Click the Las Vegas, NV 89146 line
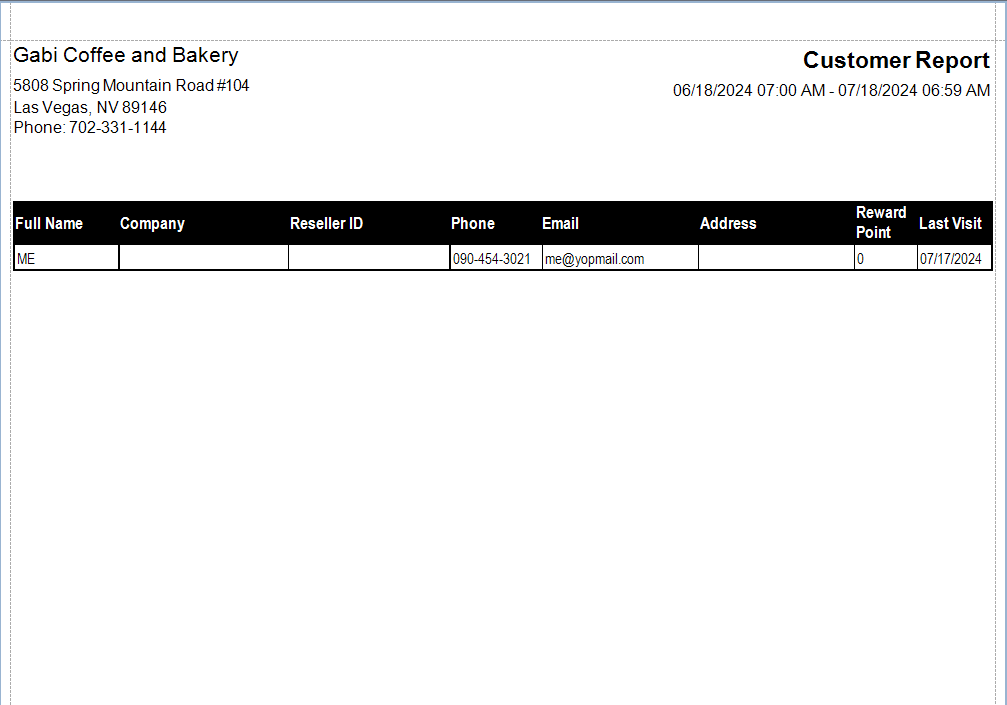Viewport: 1007px width, 705px height. tap(90, 107)
